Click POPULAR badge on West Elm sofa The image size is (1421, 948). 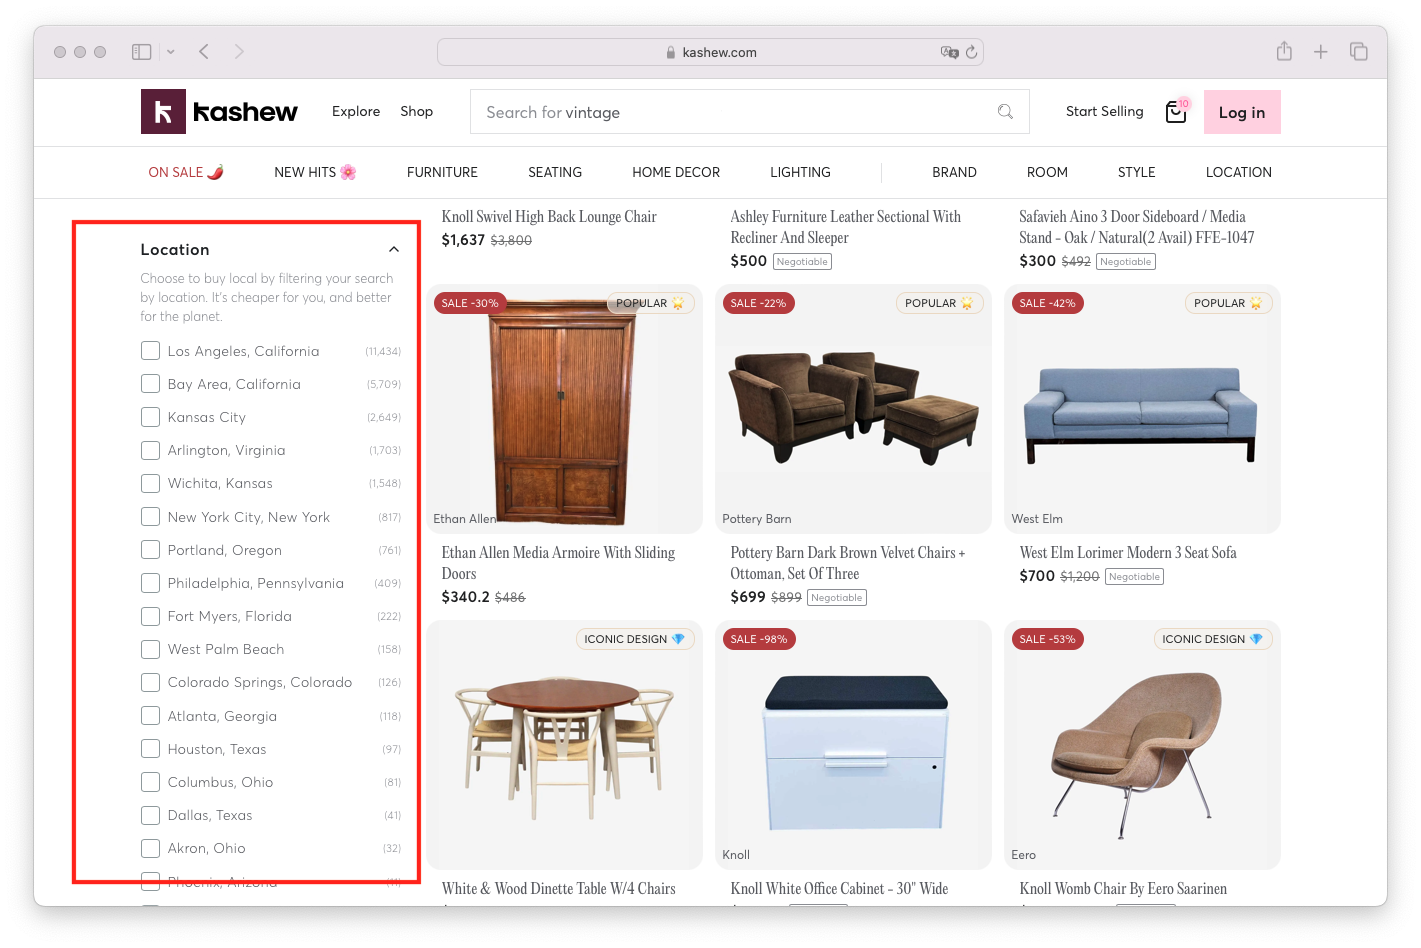(x=1228, y=303)
